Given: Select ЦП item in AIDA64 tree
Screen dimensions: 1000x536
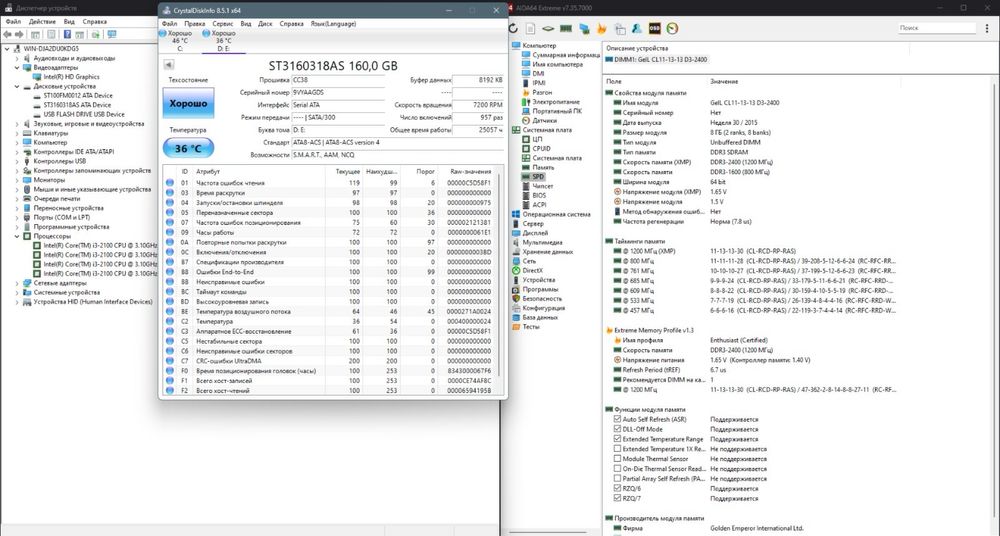Looking at the screenshot, I should (x=537, y=139).
